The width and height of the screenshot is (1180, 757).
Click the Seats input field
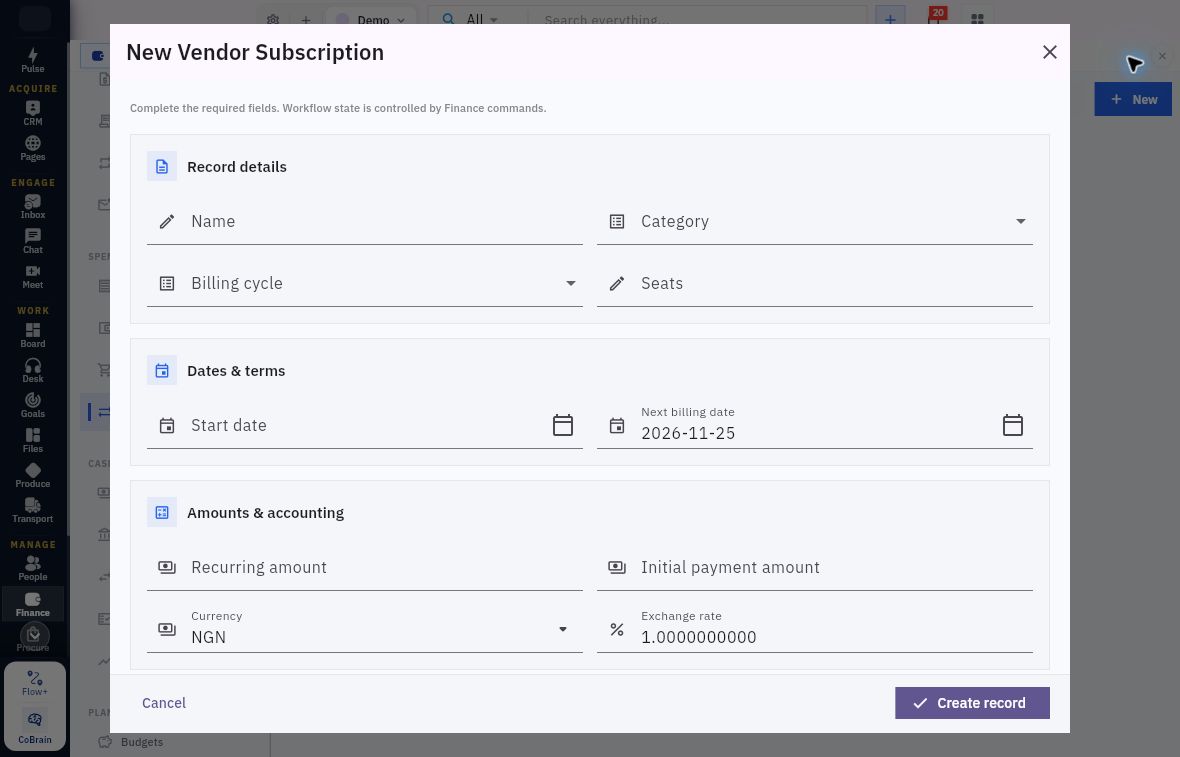pyautogui.click(x=815, y=284)
